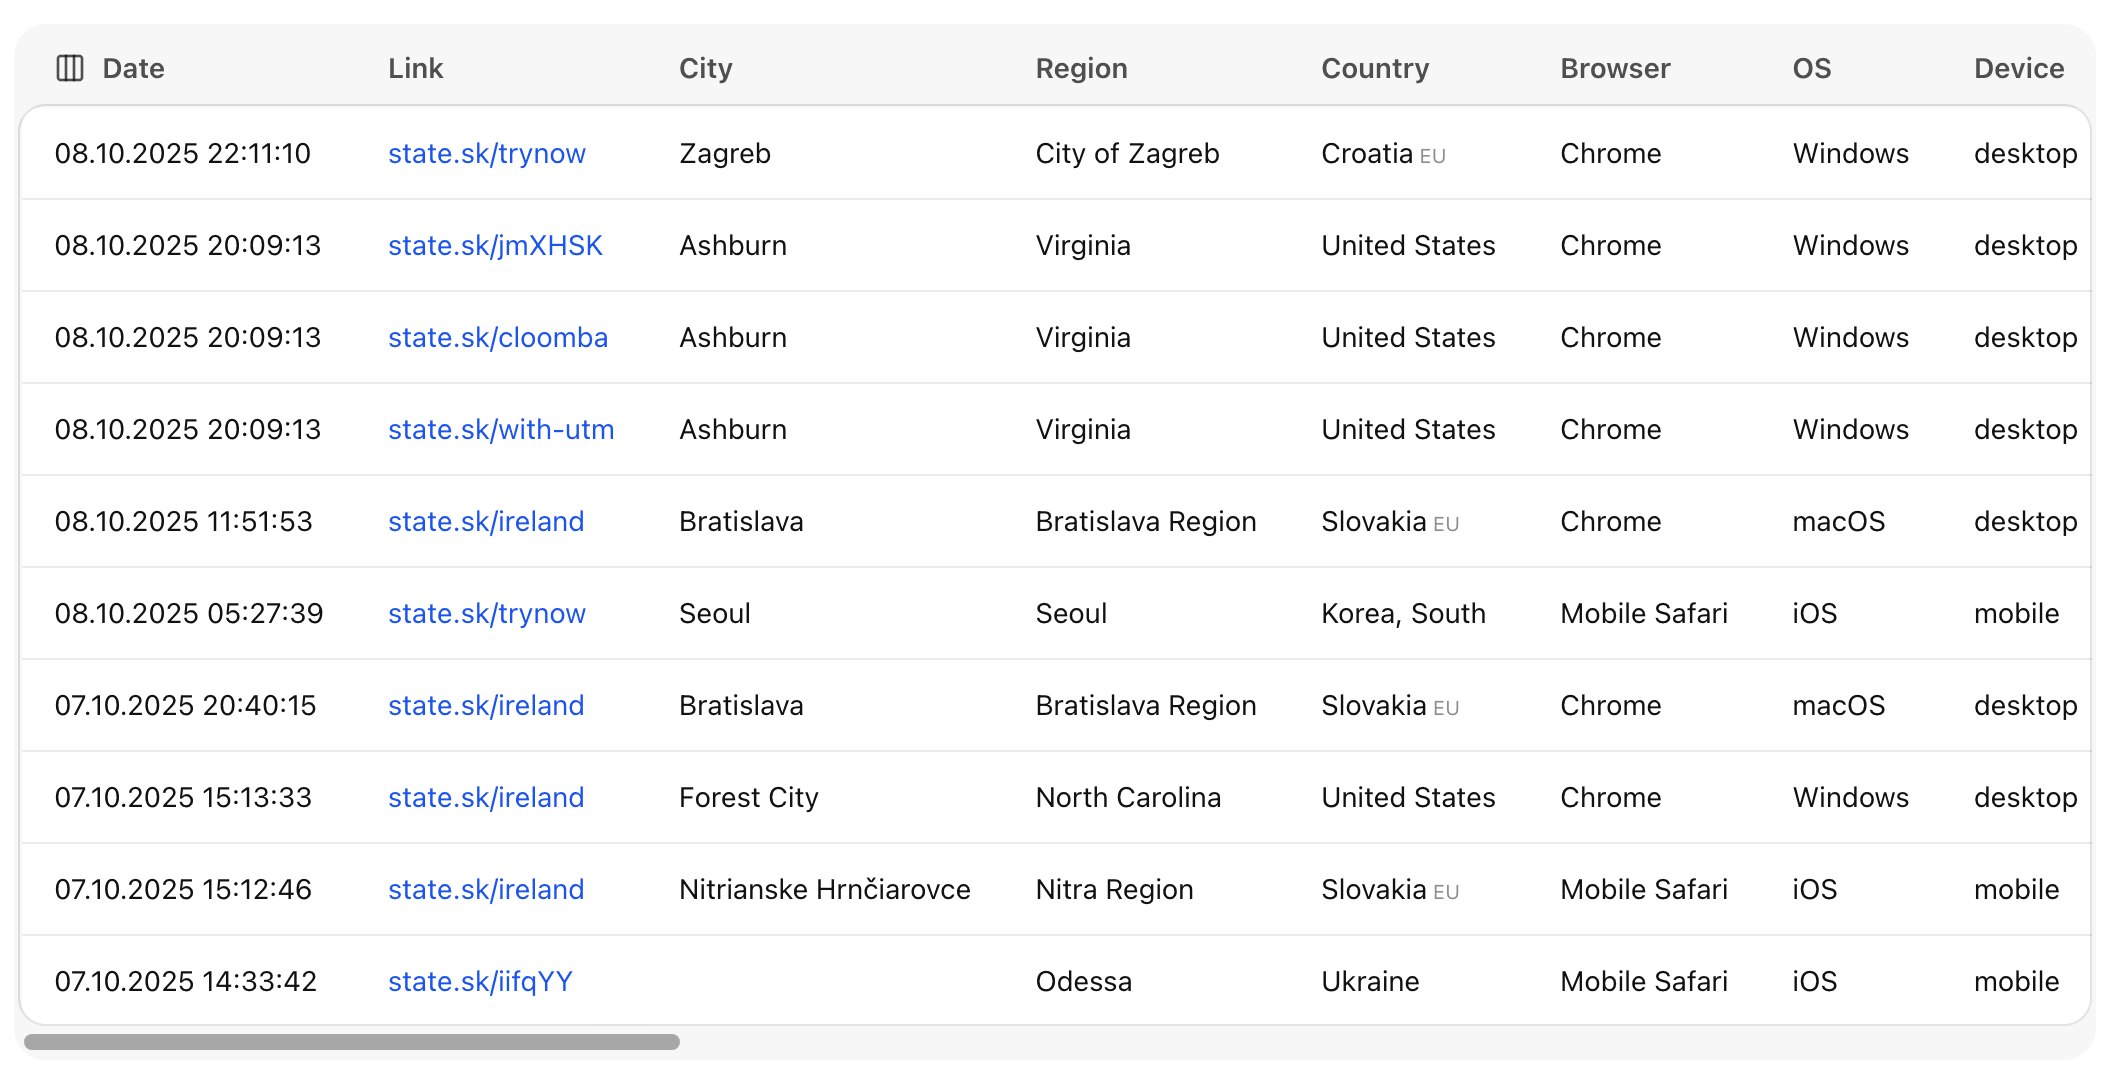The height and width of the screenshot is (1086, 2120).
Task: Click the Browser column header
Action: click(x=1614, y=68)
